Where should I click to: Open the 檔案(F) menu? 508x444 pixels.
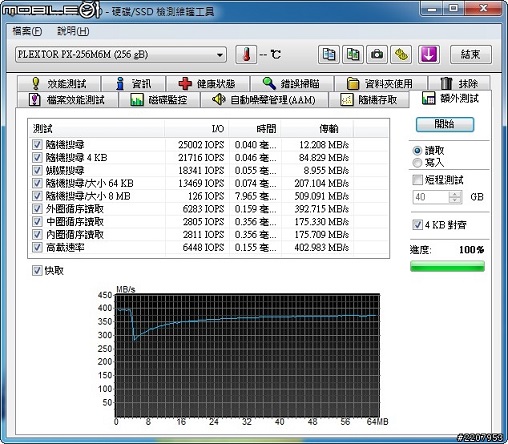[x=27, y=31]
